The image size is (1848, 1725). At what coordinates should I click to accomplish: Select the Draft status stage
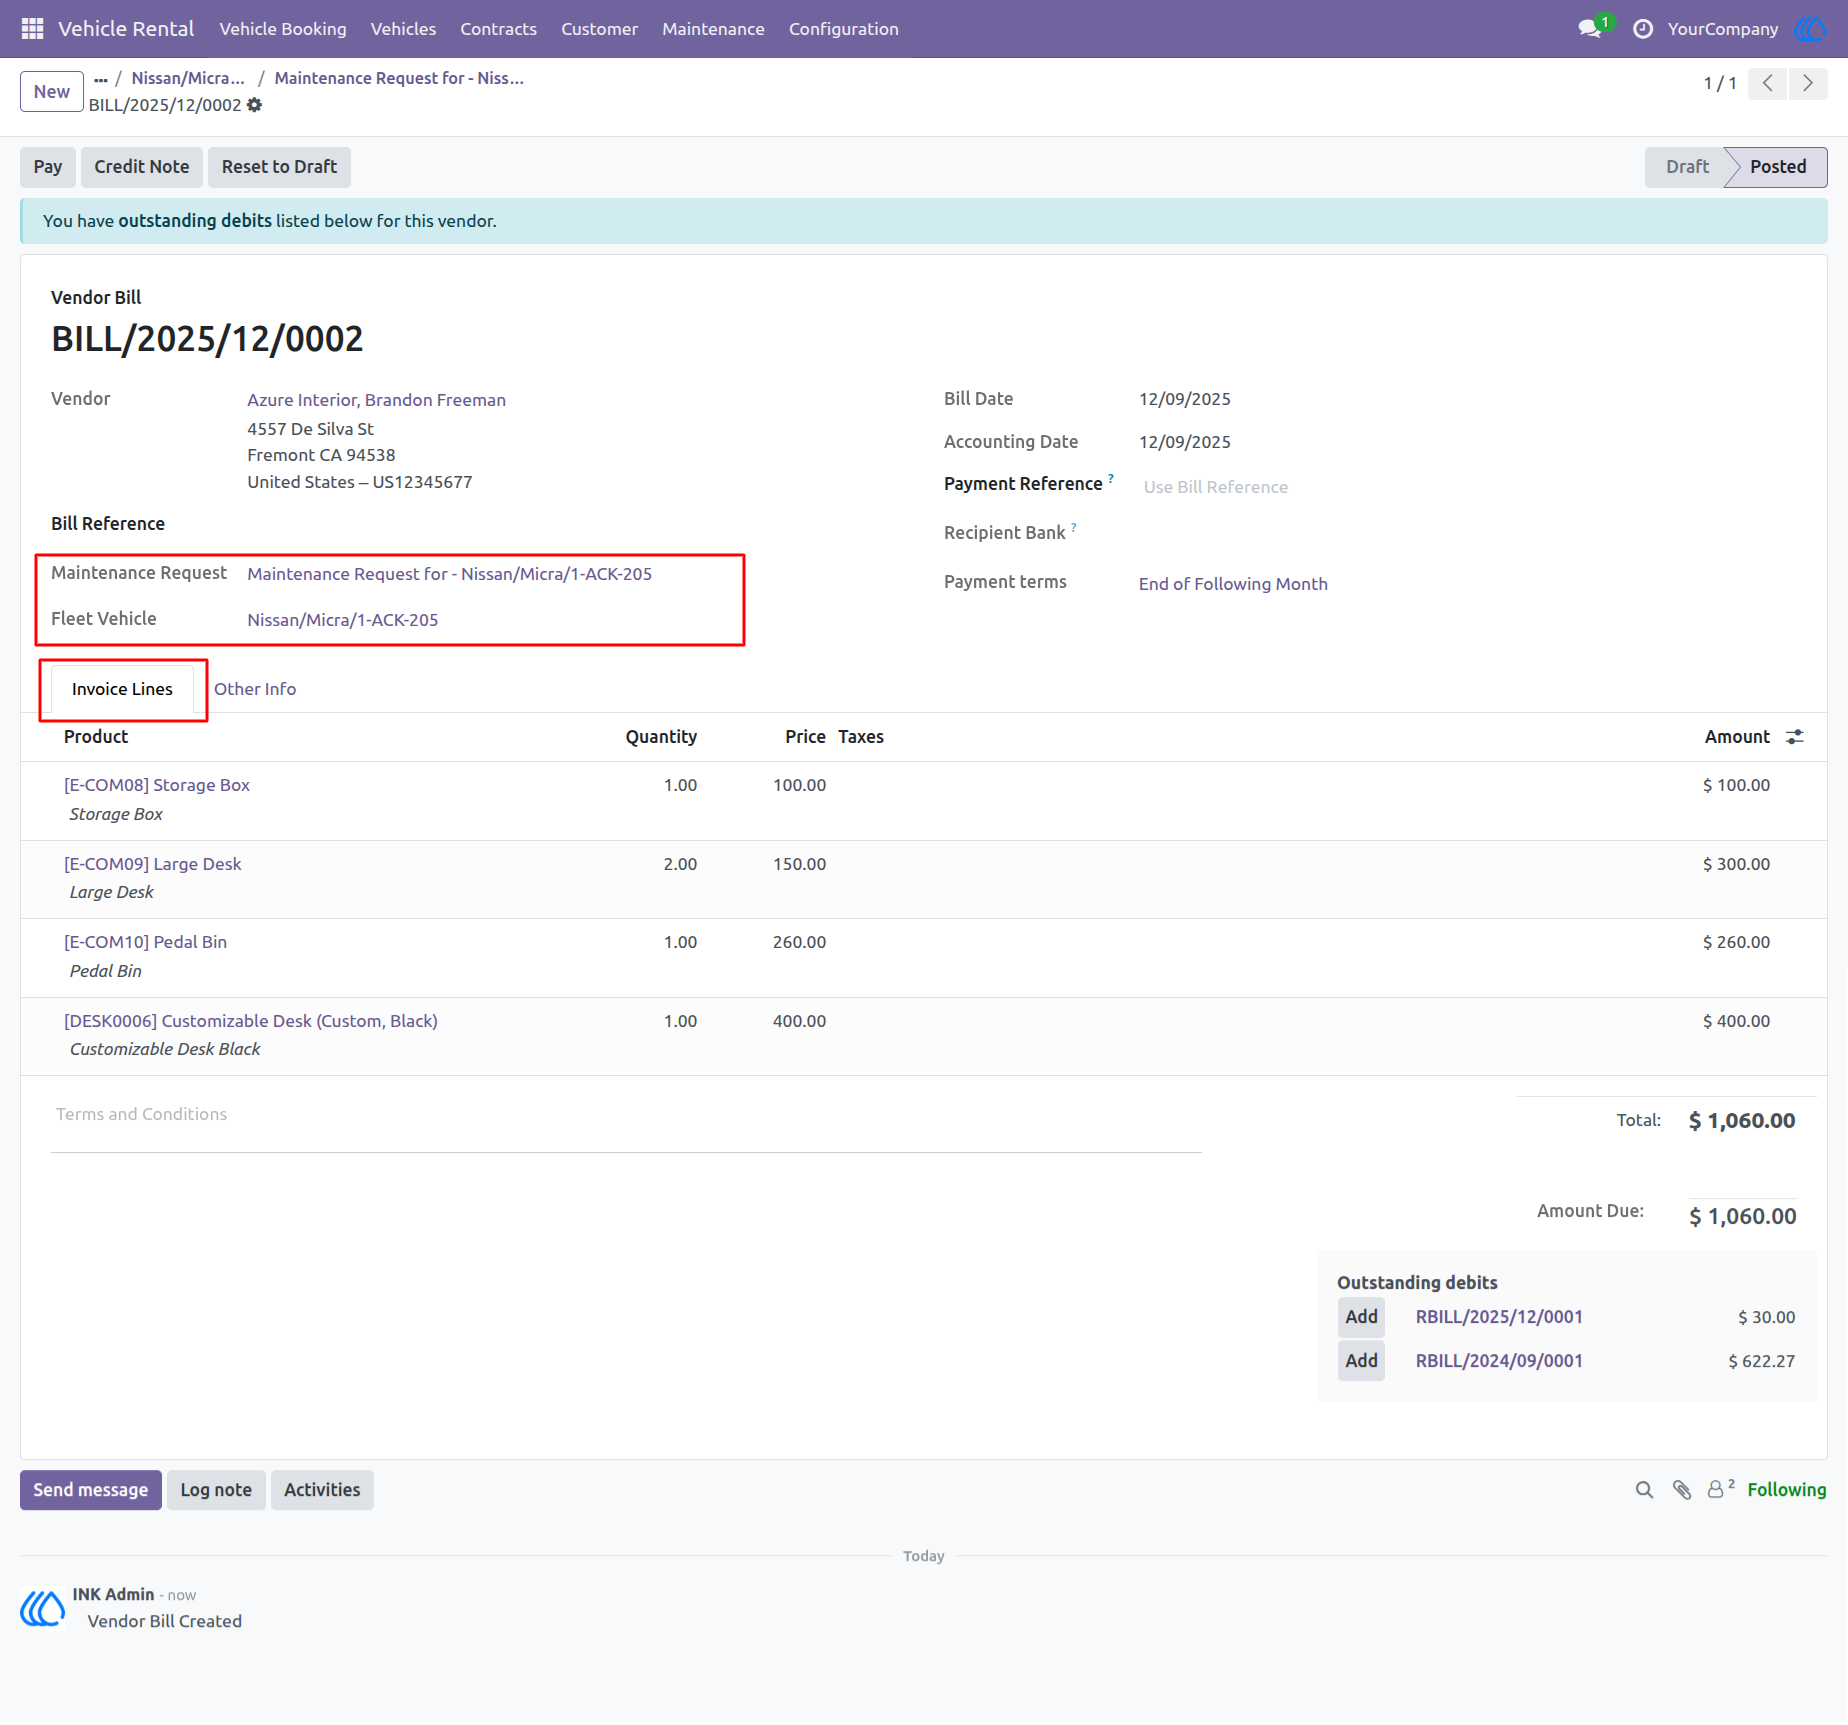coord(1686,167)
